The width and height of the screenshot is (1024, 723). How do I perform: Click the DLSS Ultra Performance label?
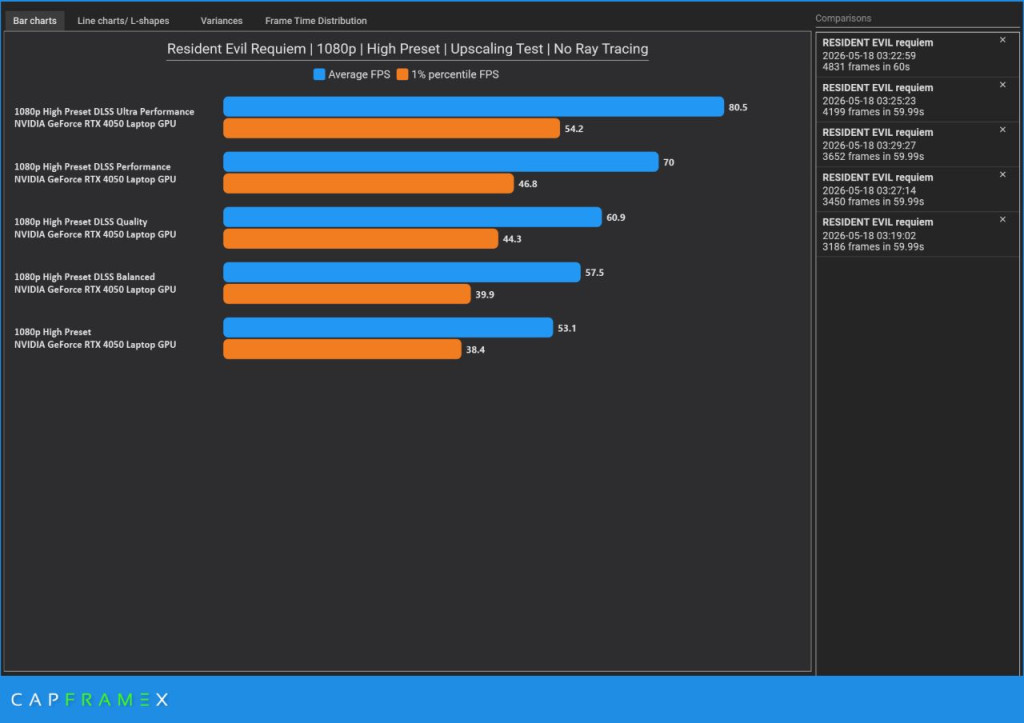point(104,118)
